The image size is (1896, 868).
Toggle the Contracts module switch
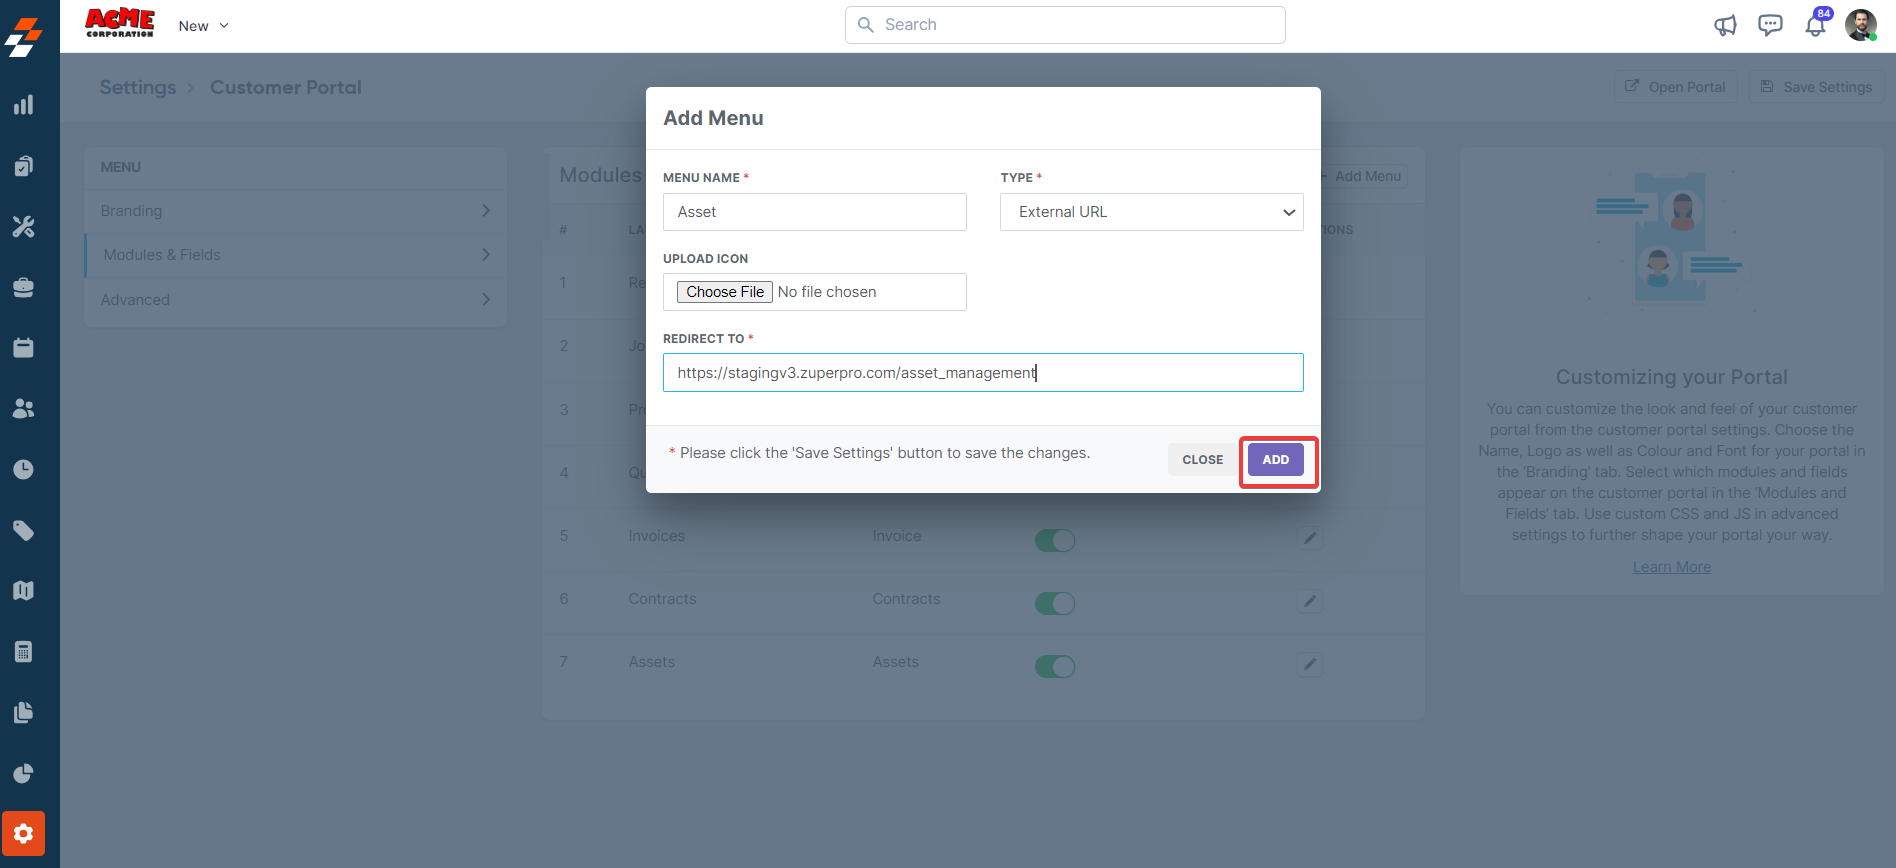click(1055, 603)
